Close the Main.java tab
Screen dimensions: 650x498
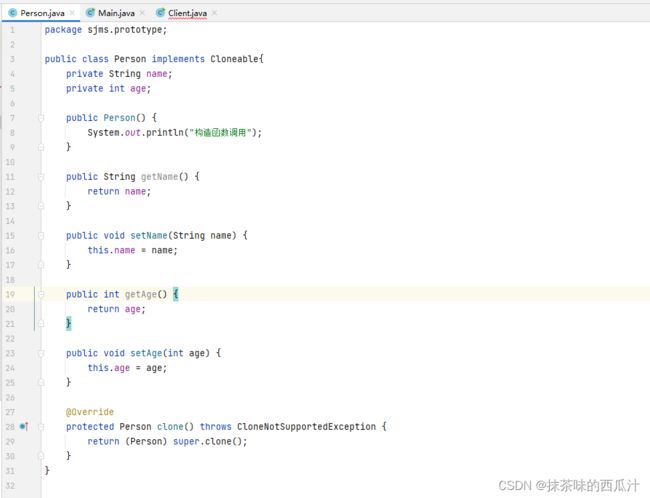142,13
